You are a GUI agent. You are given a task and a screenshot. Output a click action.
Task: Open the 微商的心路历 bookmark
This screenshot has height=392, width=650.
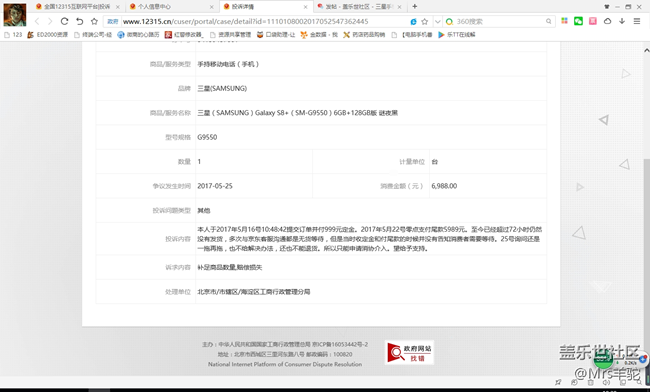pyautogui.click(x=138, y=35)
